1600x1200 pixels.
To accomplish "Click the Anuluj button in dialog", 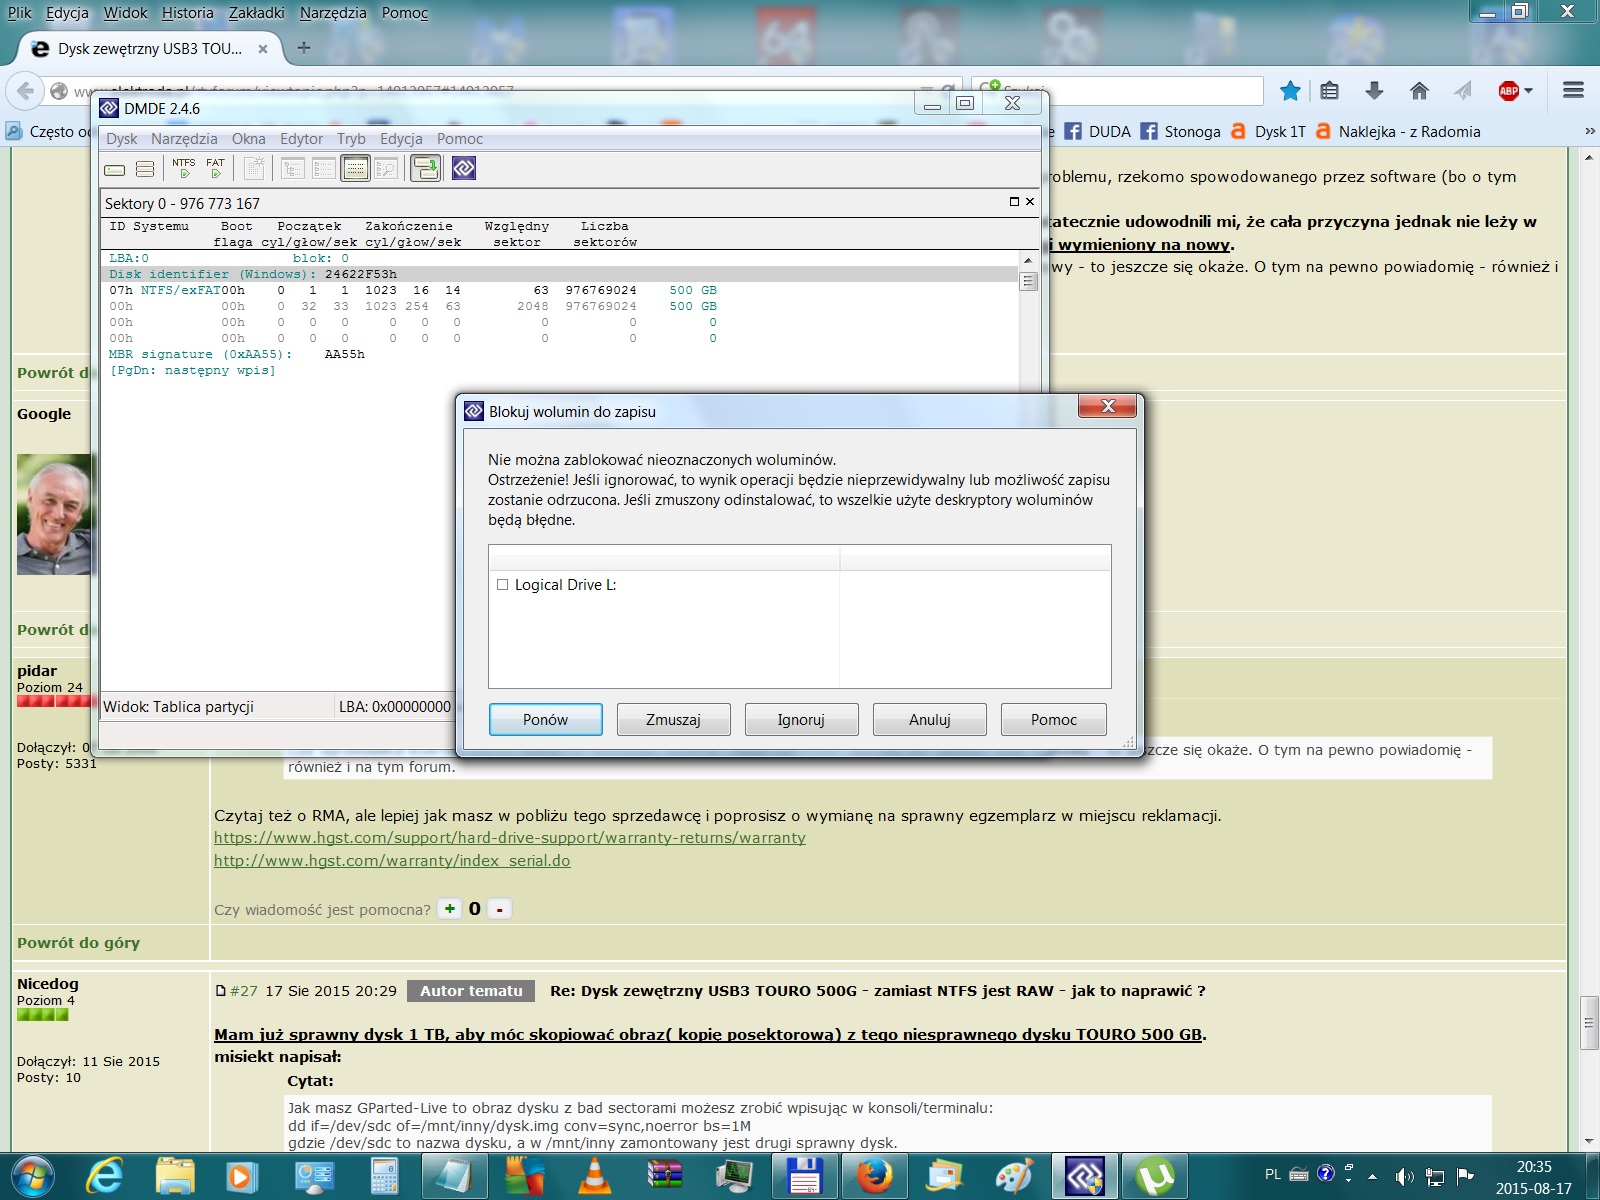I will [929, 720].
